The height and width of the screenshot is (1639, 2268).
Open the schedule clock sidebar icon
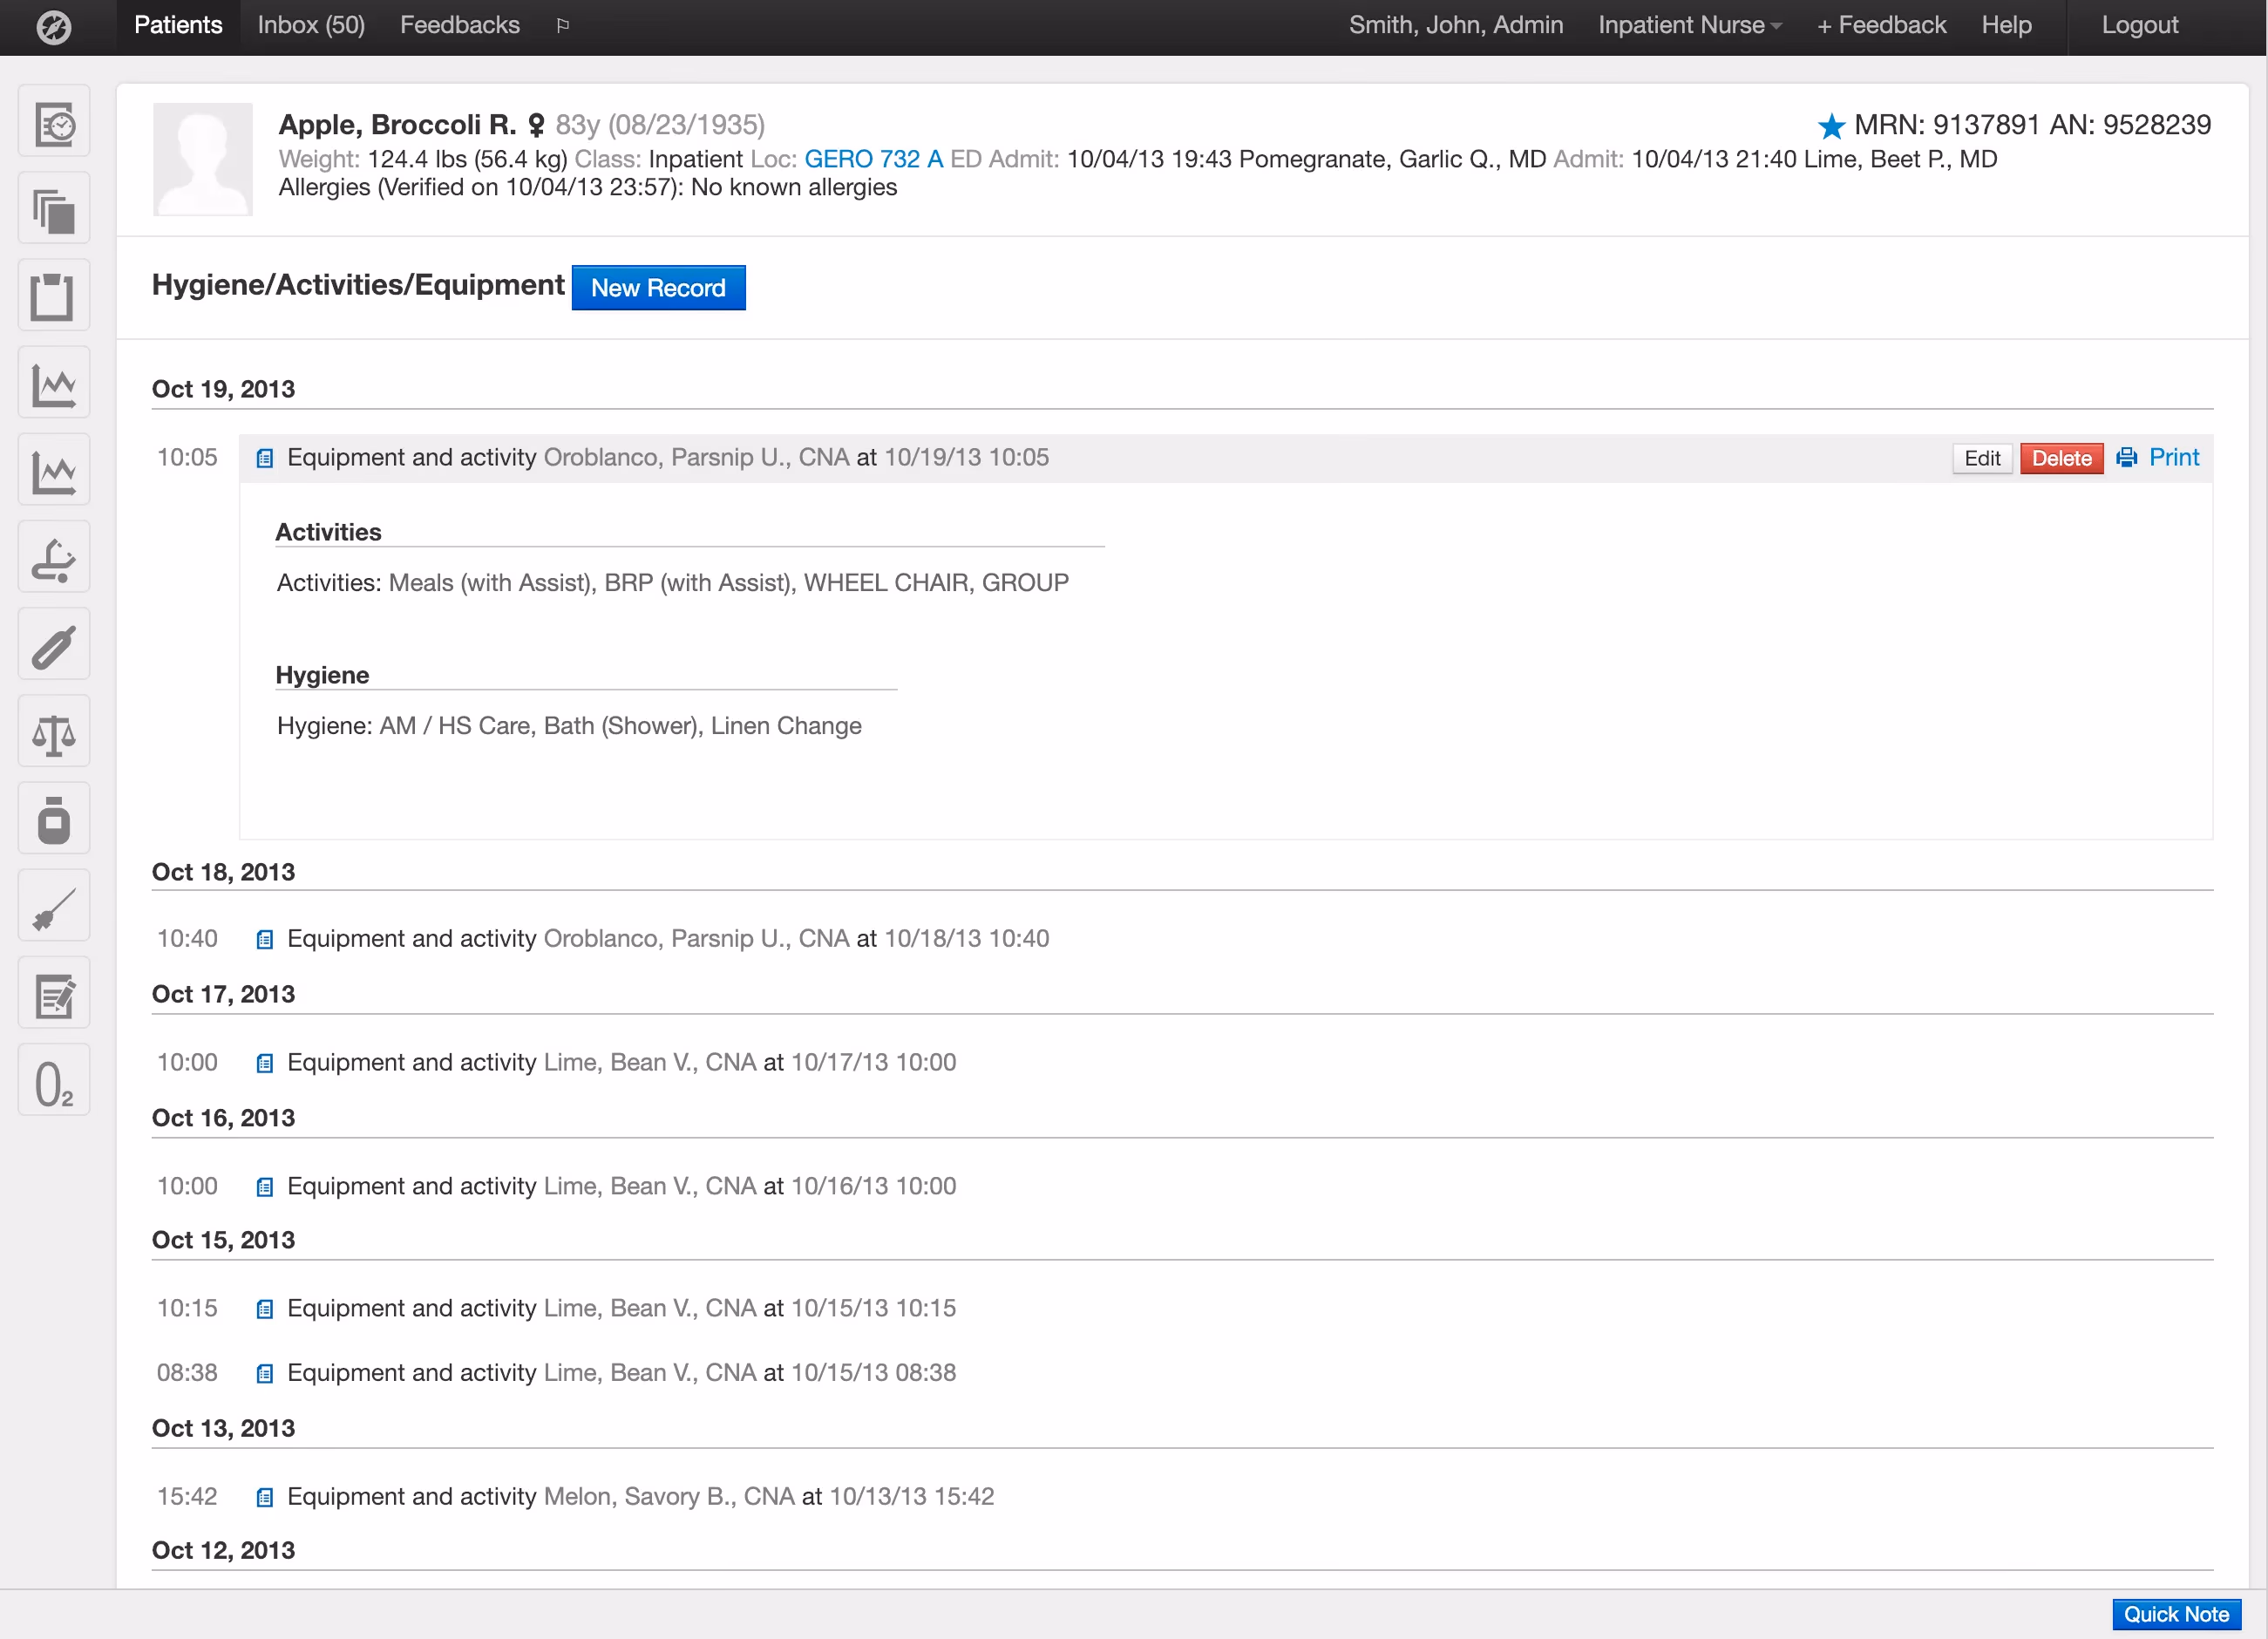[54, 122]
